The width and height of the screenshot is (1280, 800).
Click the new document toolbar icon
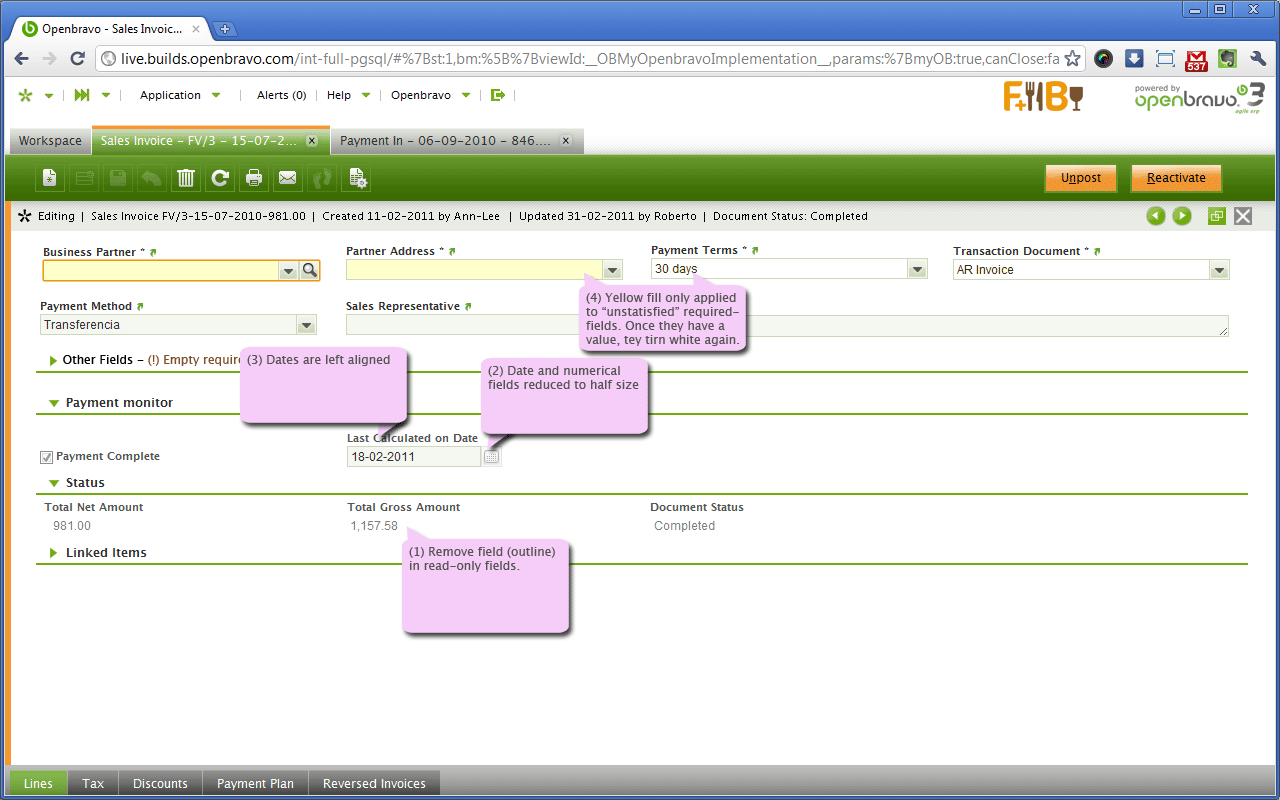point(49,178)
